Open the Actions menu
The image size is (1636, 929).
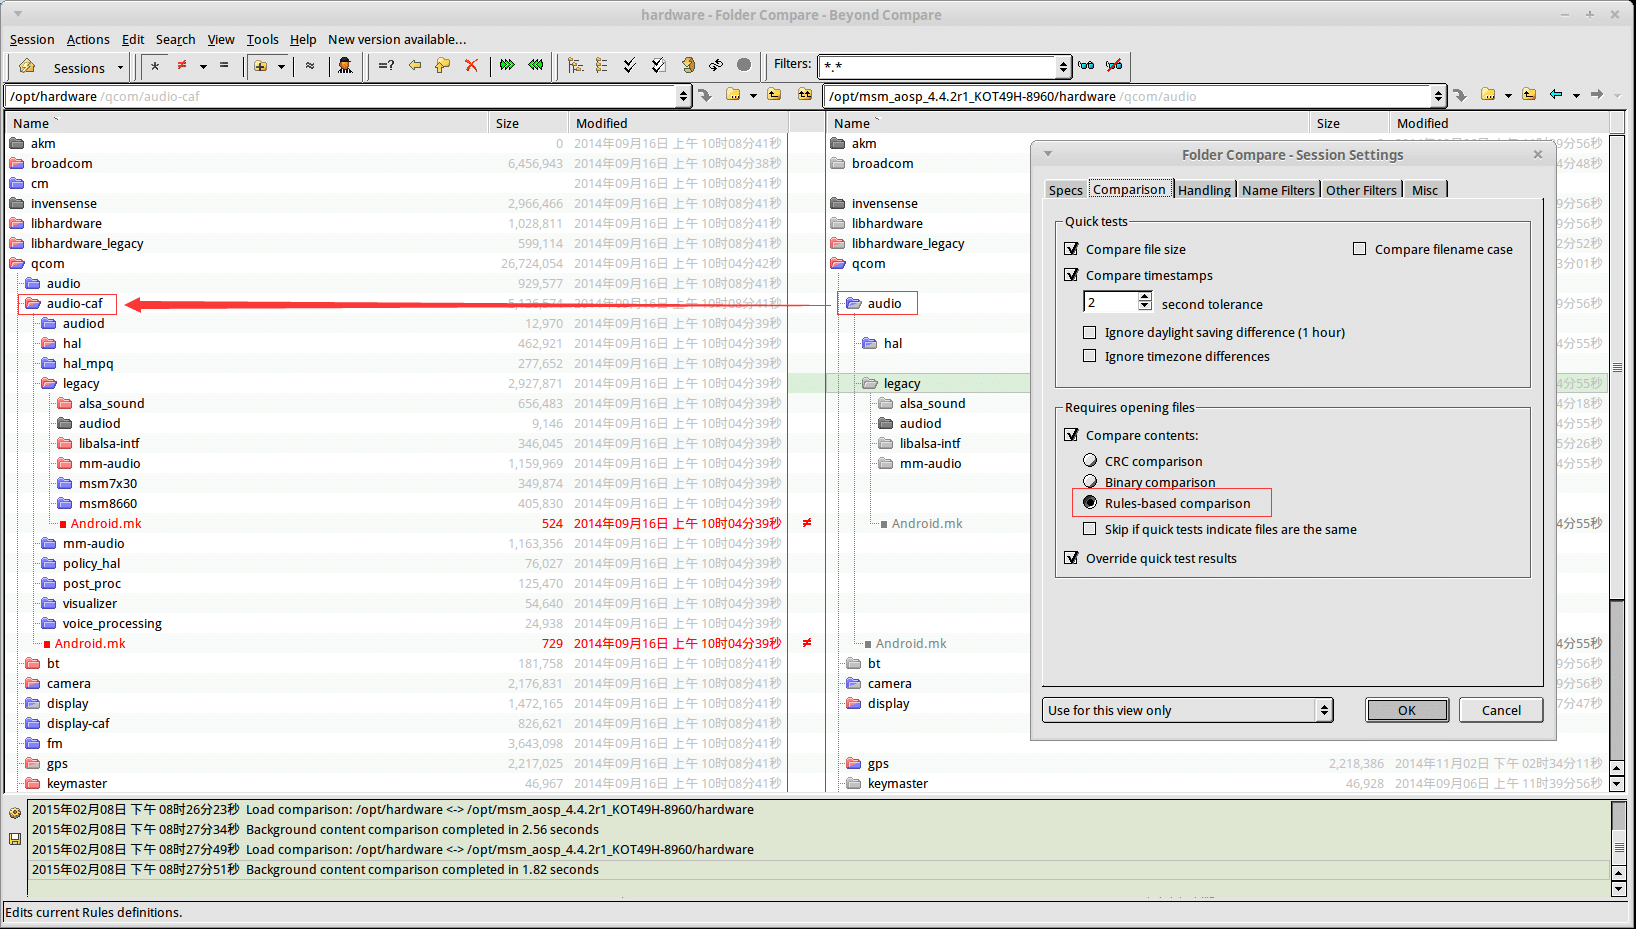point(88,40)
